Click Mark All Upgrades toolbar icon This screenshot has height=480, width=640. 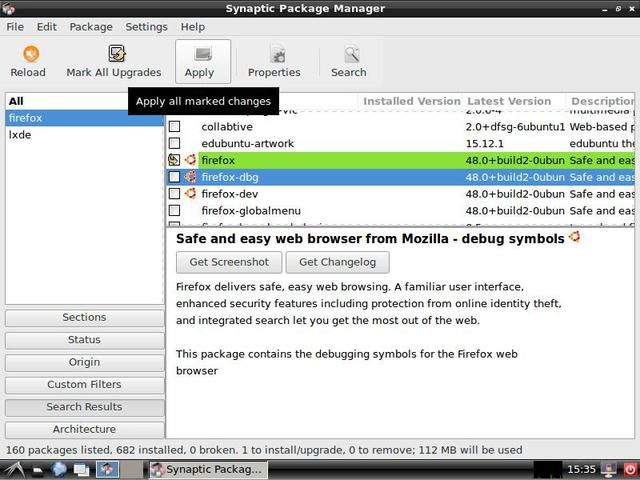(117, 53)
